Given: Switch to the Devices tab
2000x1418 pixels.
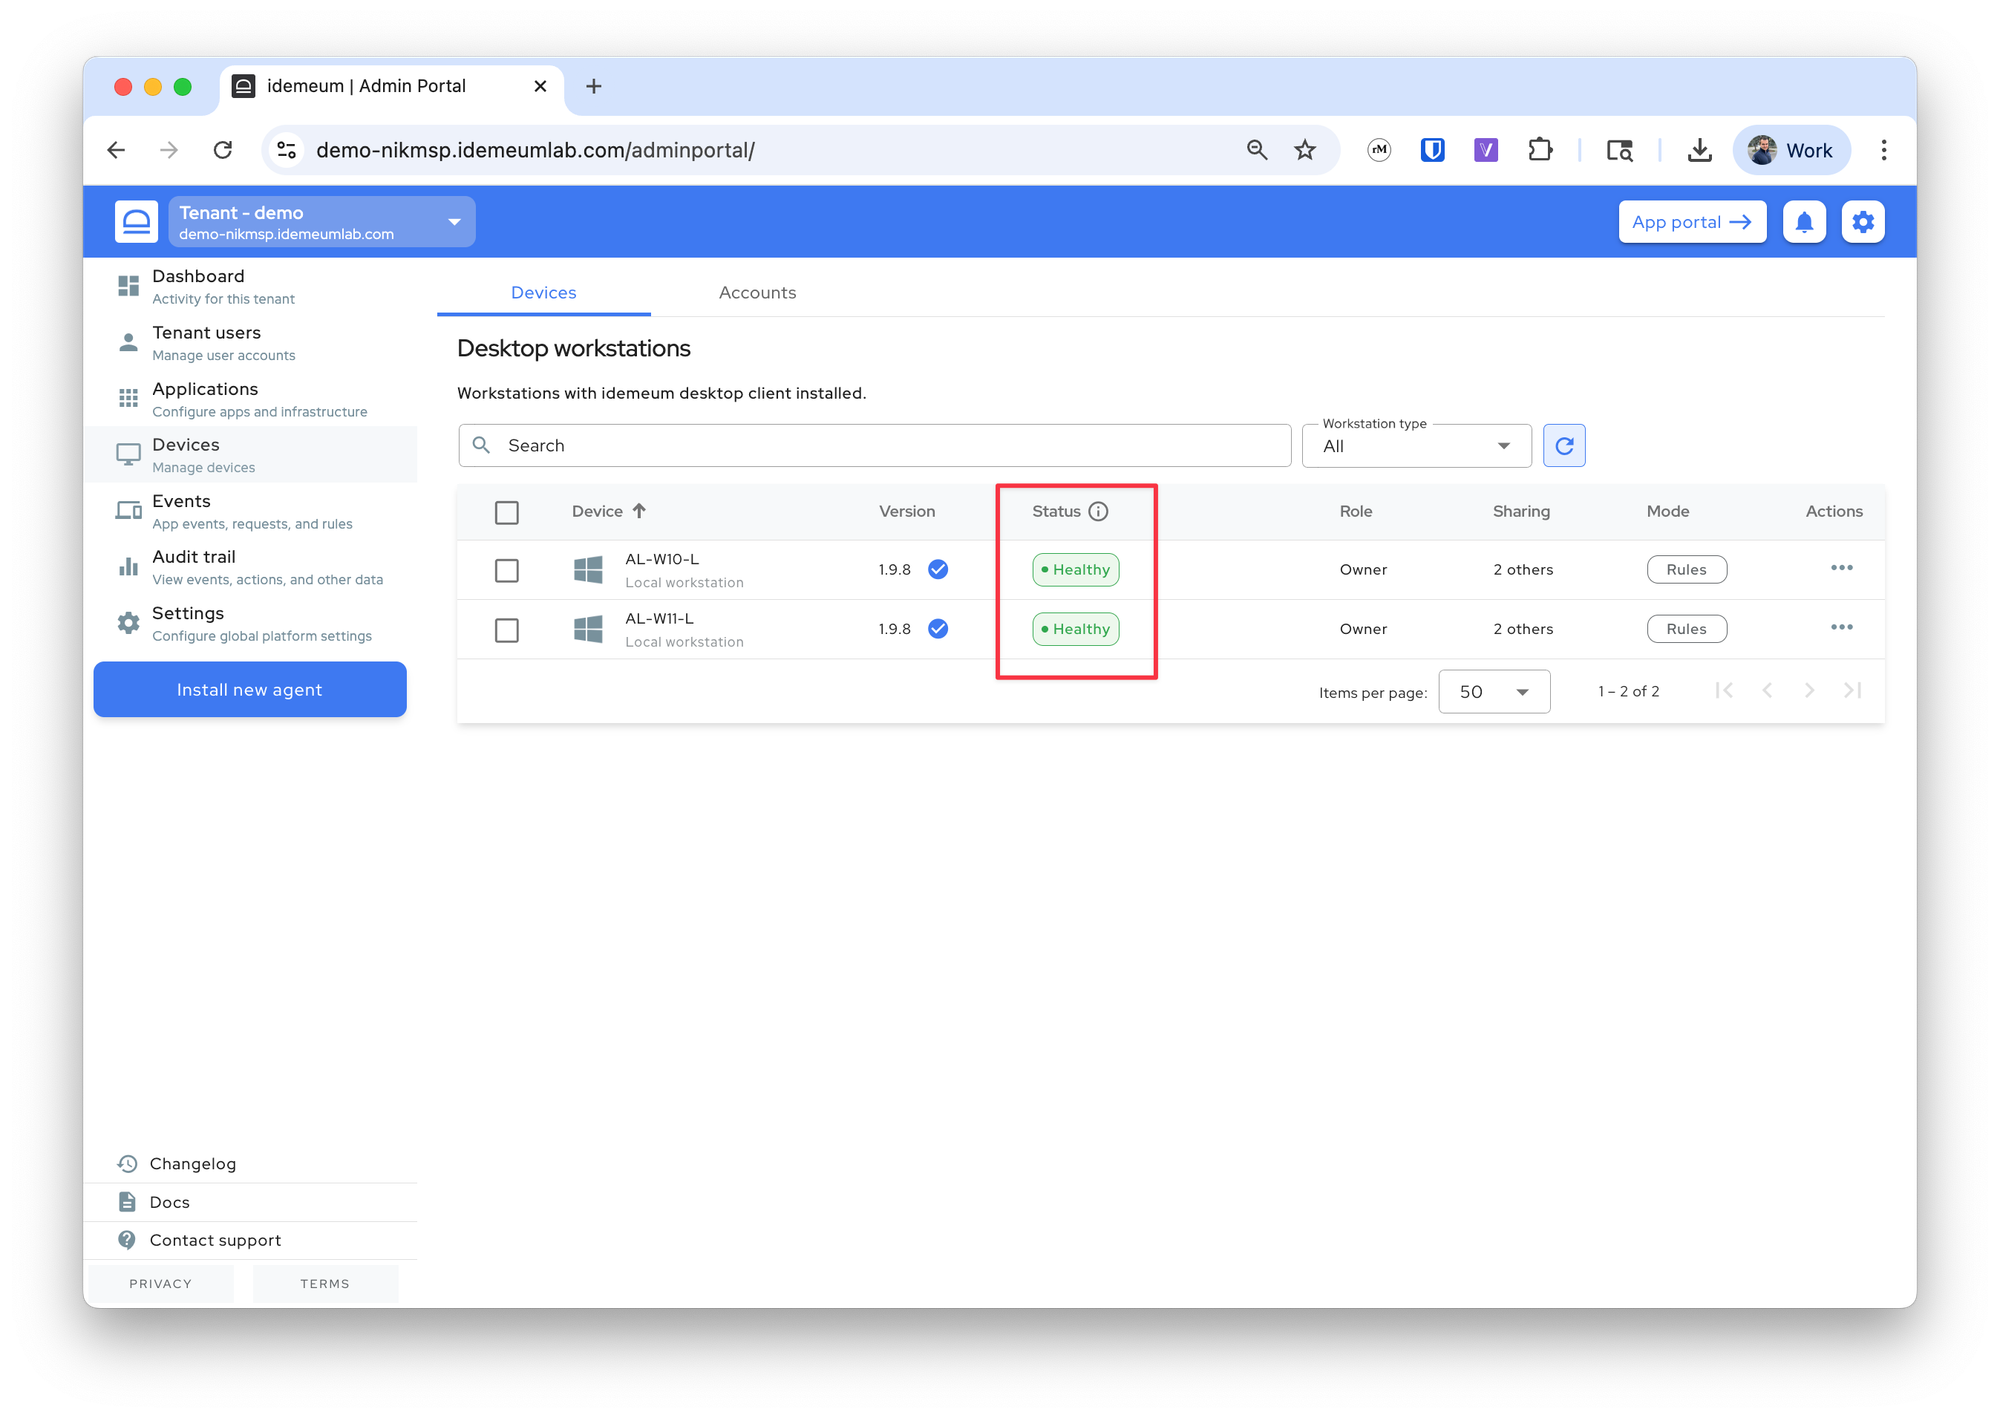Looking at the screenshot, I should [543, 292].
